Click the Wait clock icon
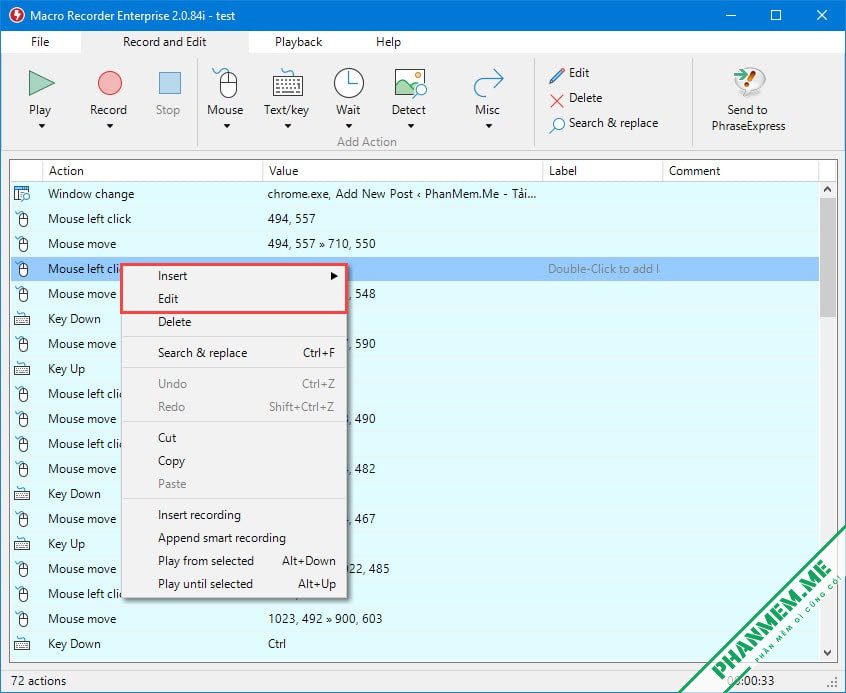 tap(349, 83)
